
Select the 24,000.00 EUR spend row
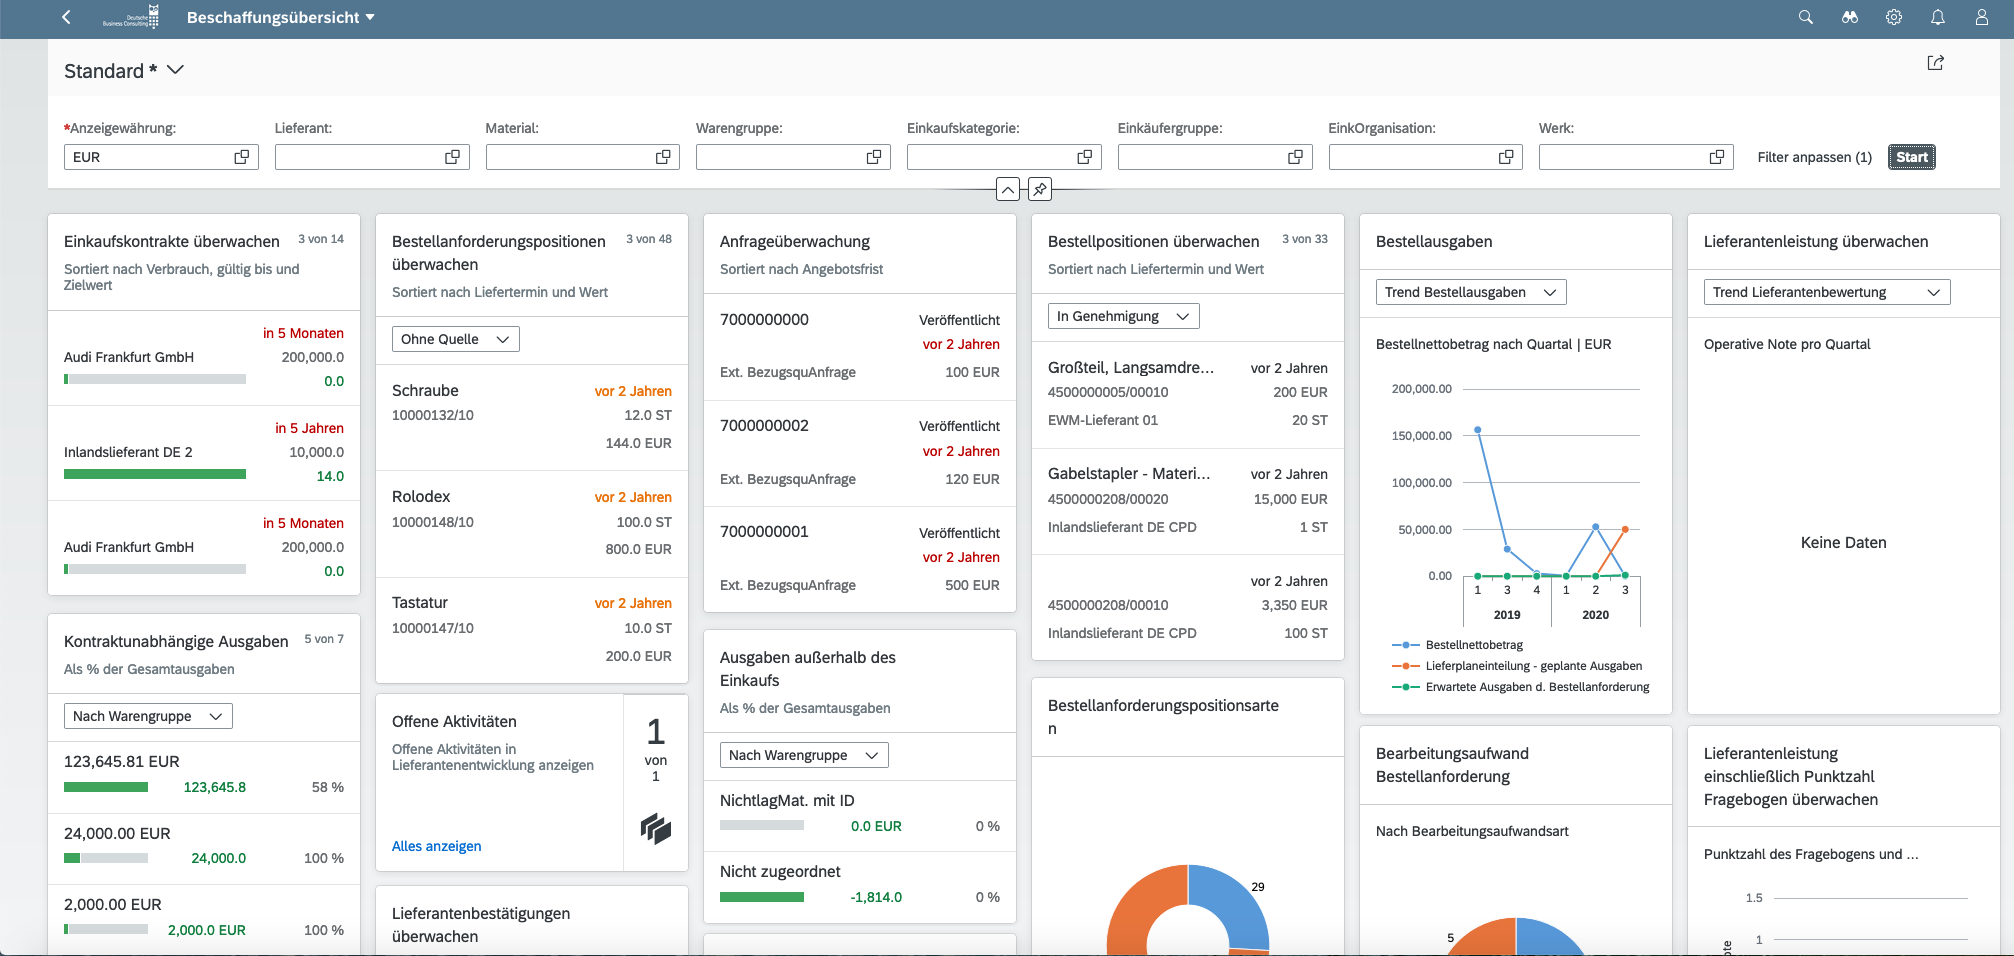(x=204, y=849)
